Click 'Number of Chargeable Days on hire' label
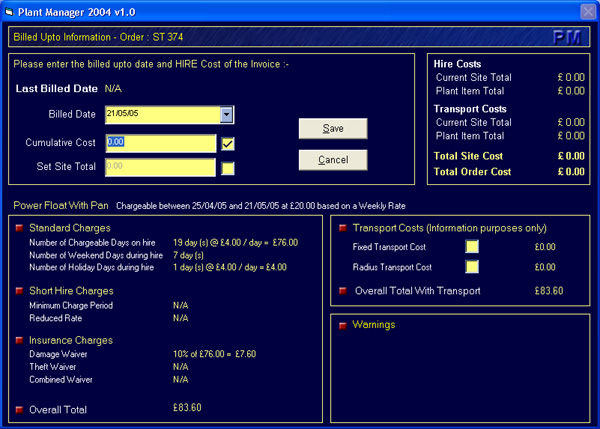 click(92, 243)
